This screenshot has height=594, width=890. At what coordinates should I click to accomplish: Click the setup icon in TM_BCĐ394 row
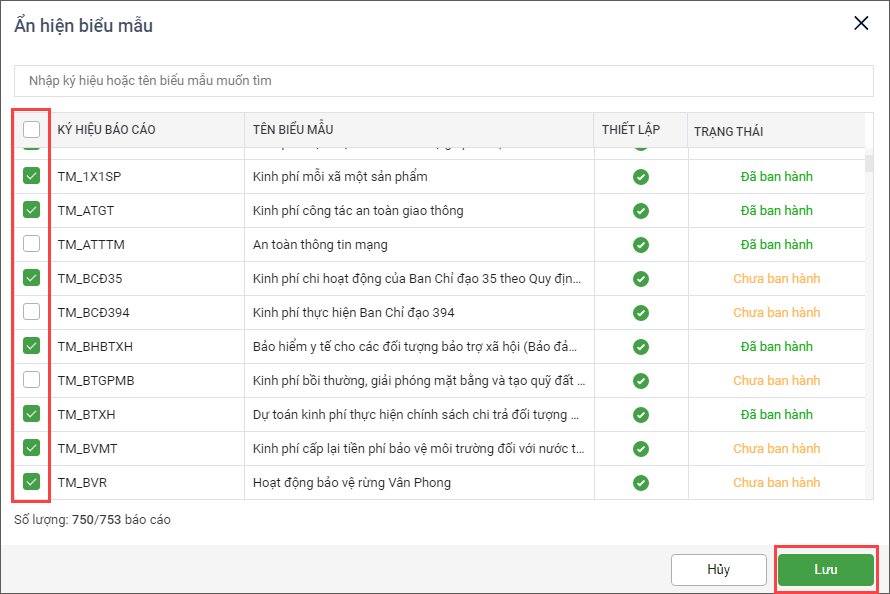(x=641, y=313)
